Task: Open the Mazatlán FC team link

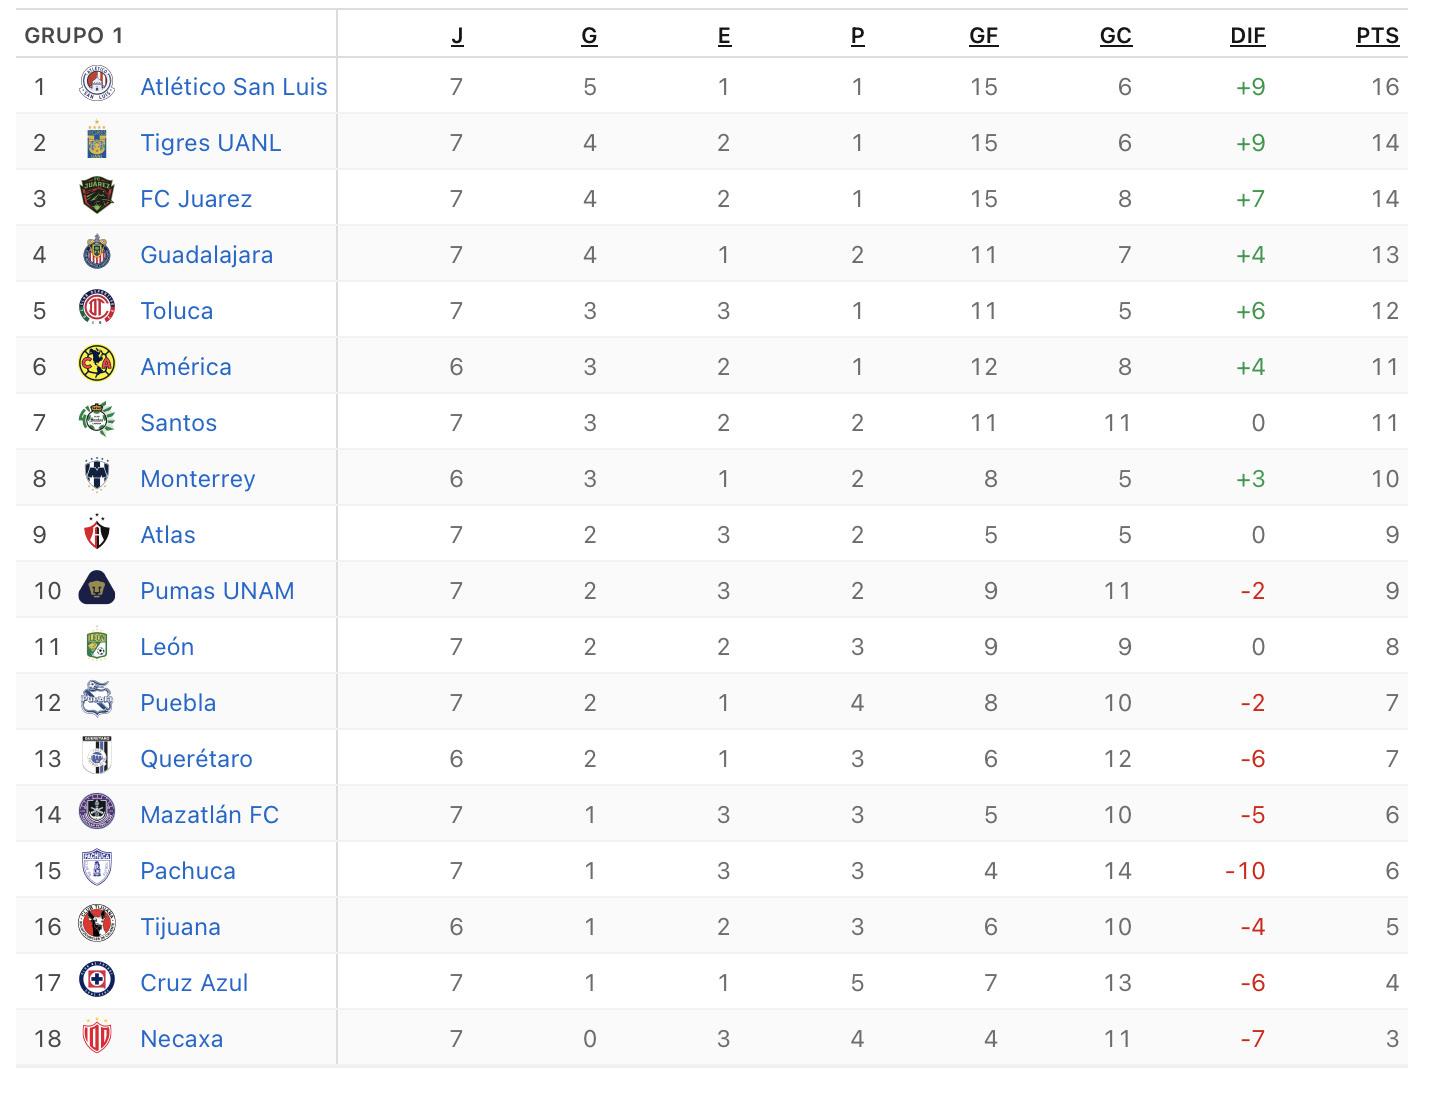Action: (x=209, y=815)
